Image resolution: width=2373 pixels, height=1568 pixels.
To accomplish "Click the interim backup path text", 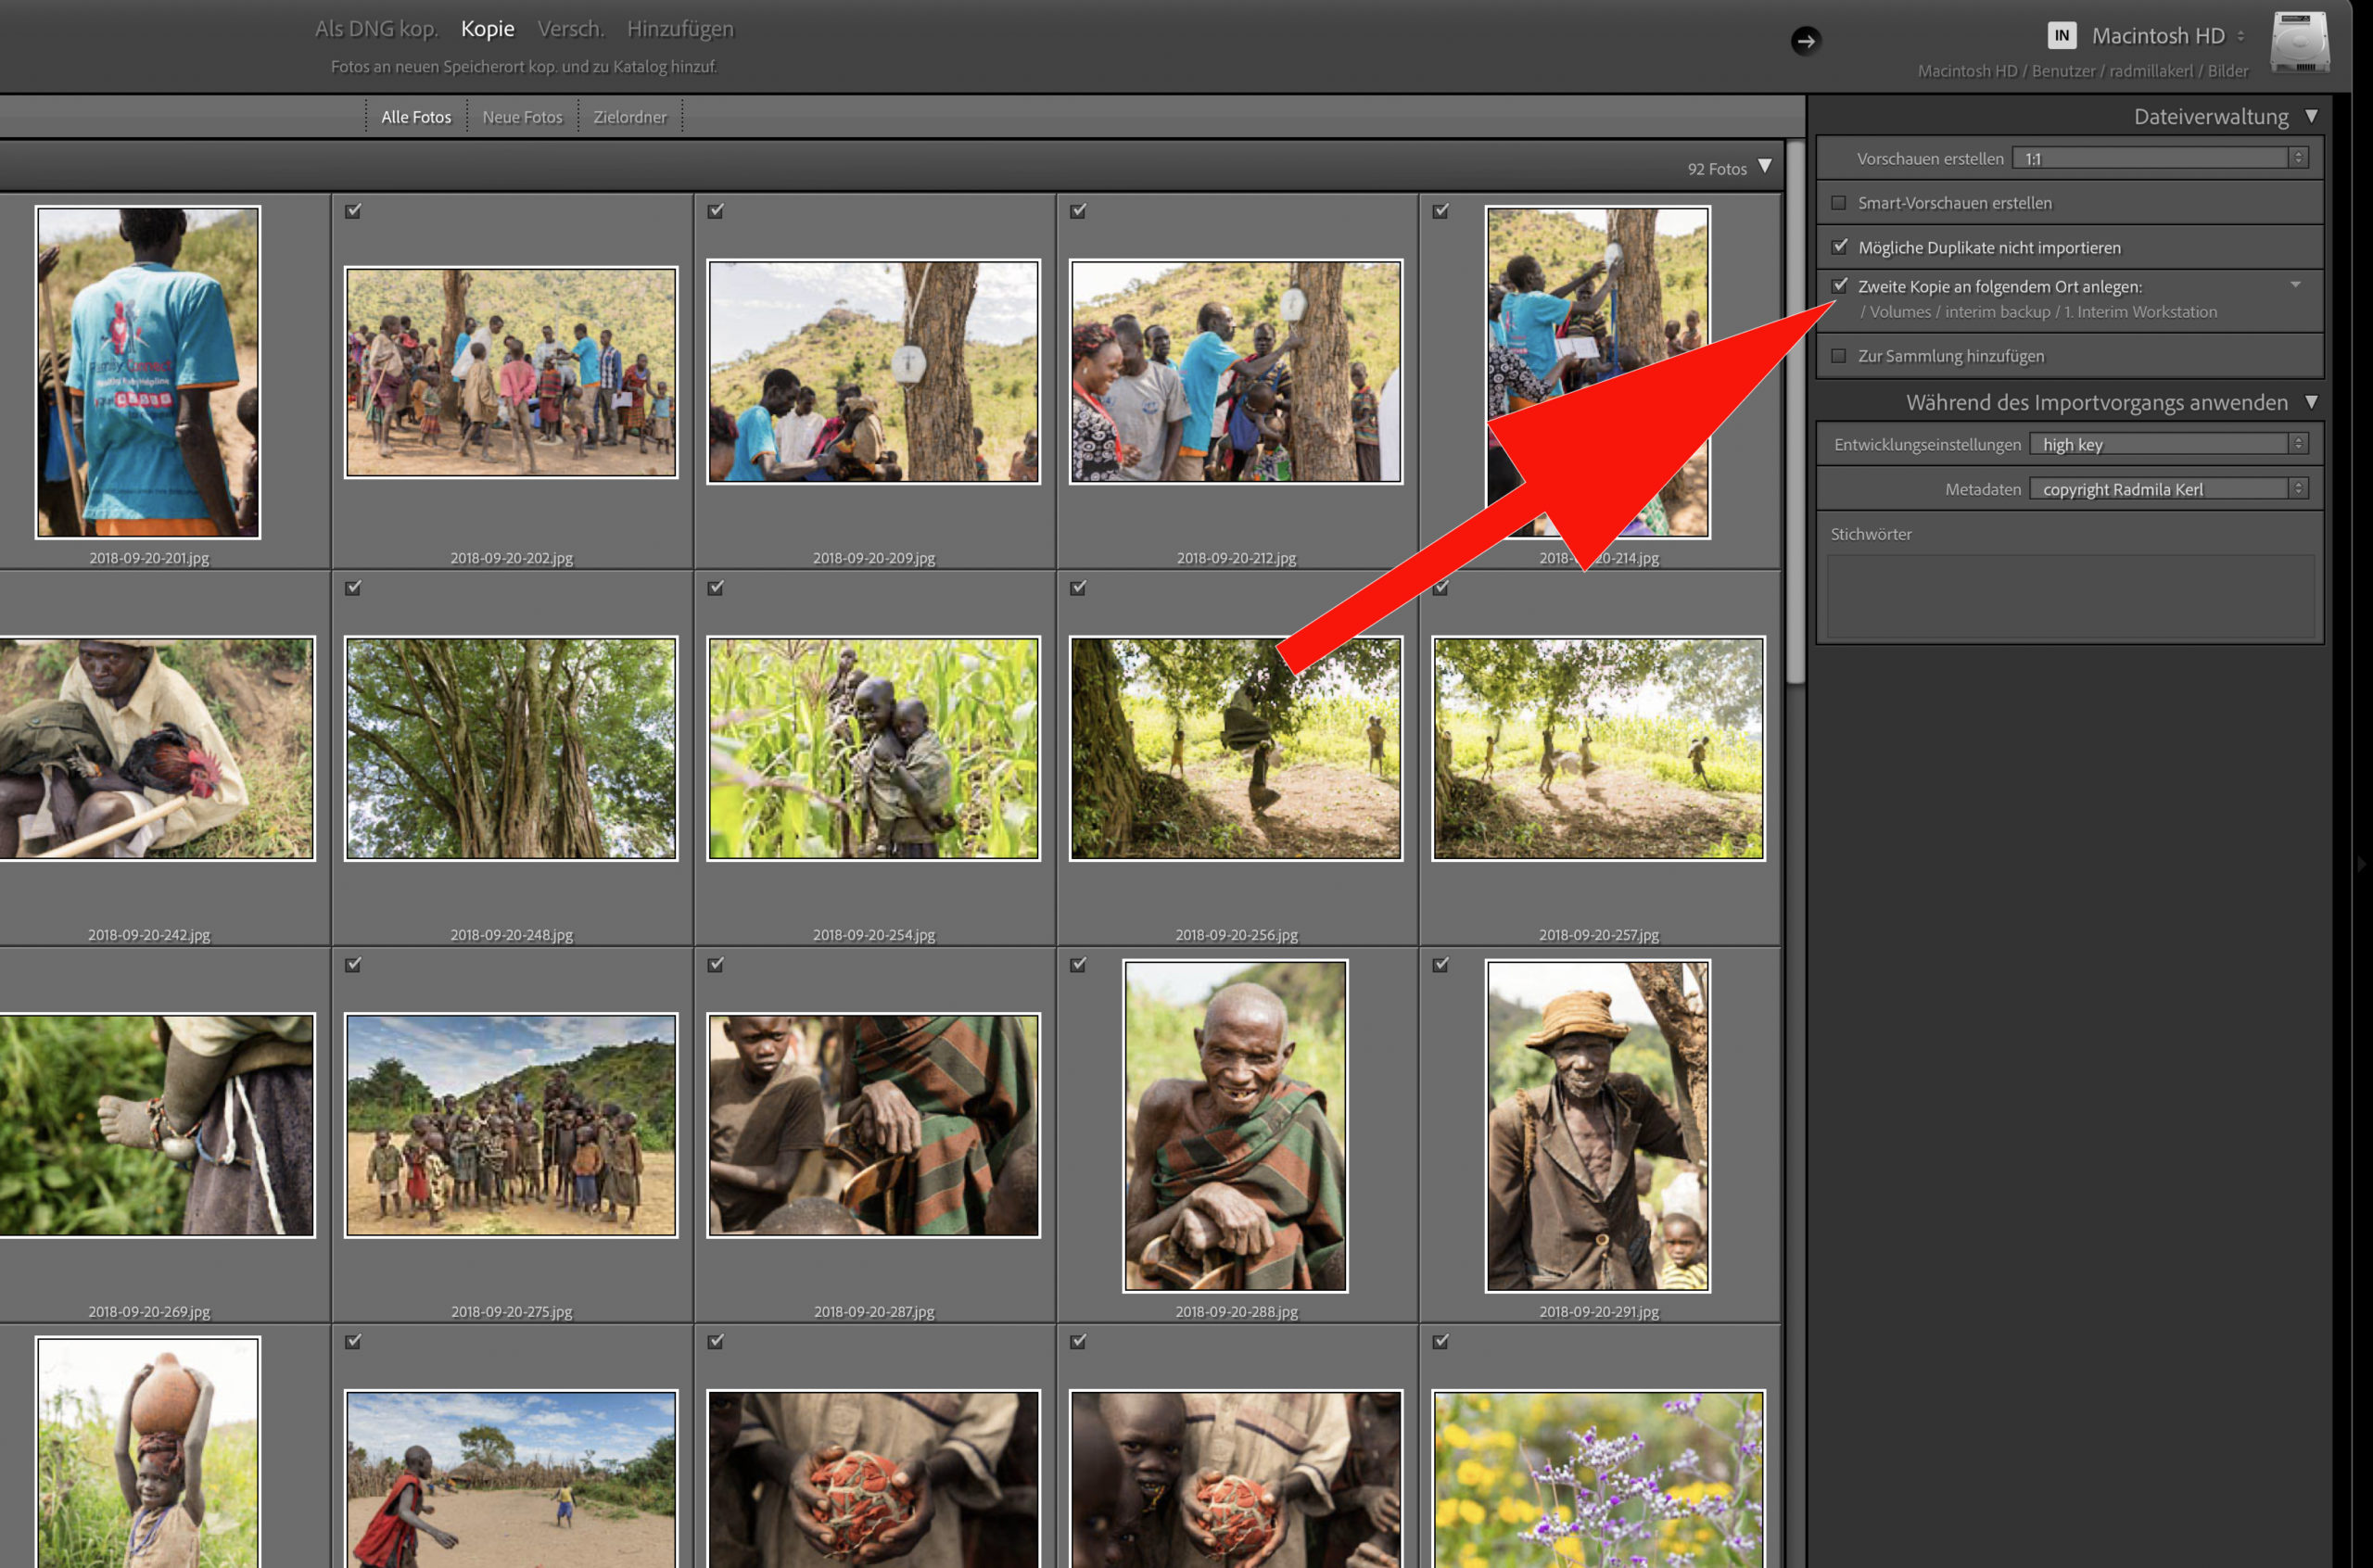I will point(2038,312).
